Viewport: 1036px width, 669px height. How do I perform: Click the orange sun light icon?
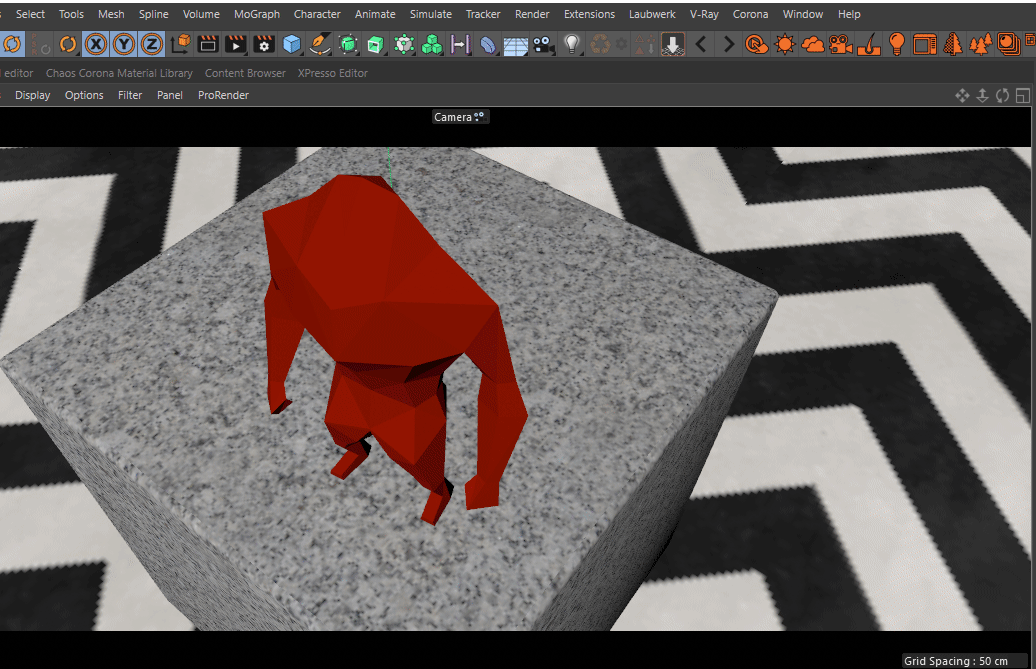(785, 44)
